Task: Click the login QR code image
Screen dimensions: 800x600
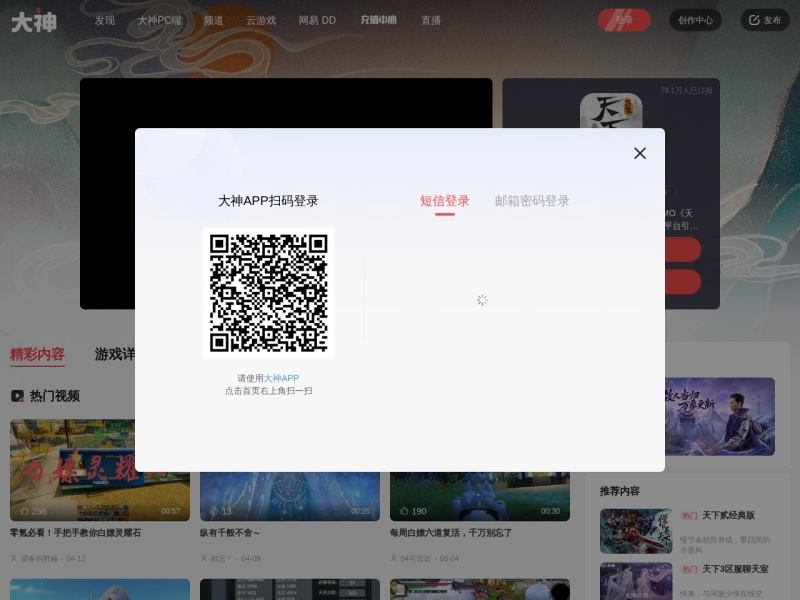Action: (x=268, y=293)
